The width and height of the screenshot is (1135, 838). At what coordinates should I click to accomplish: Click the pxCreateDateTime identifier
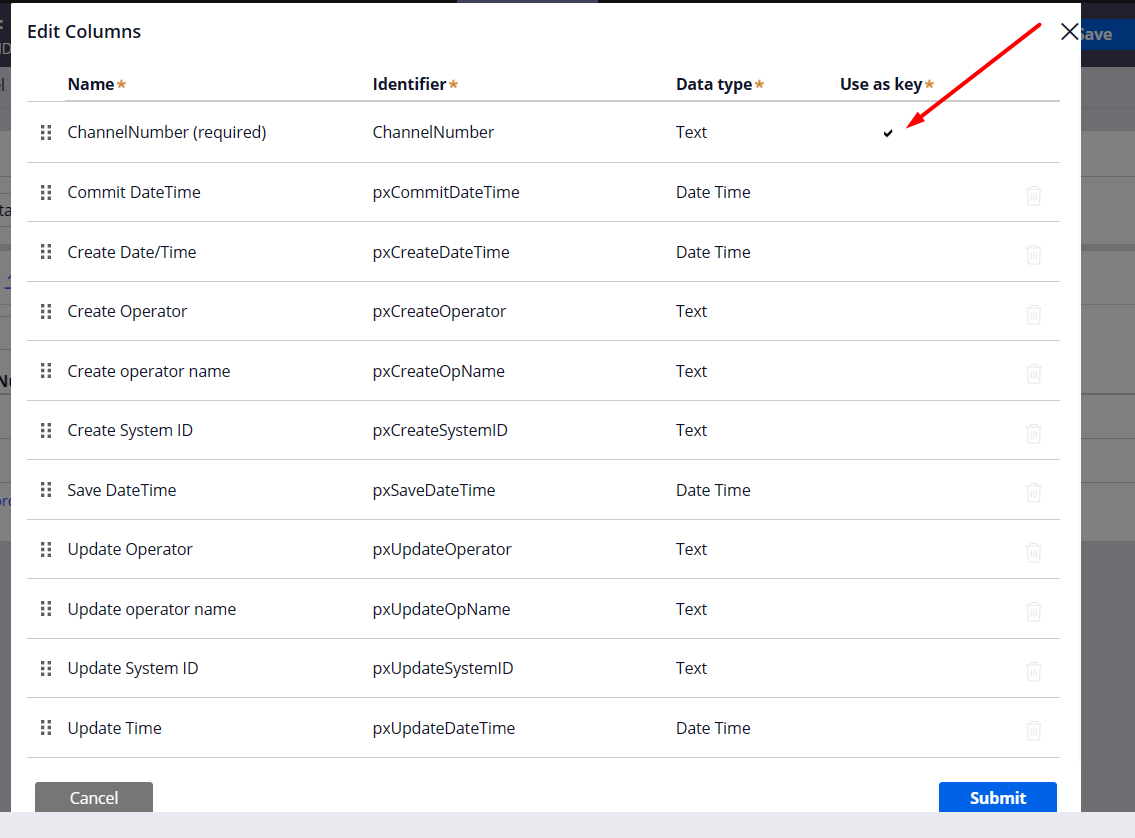tap(441, 252)
